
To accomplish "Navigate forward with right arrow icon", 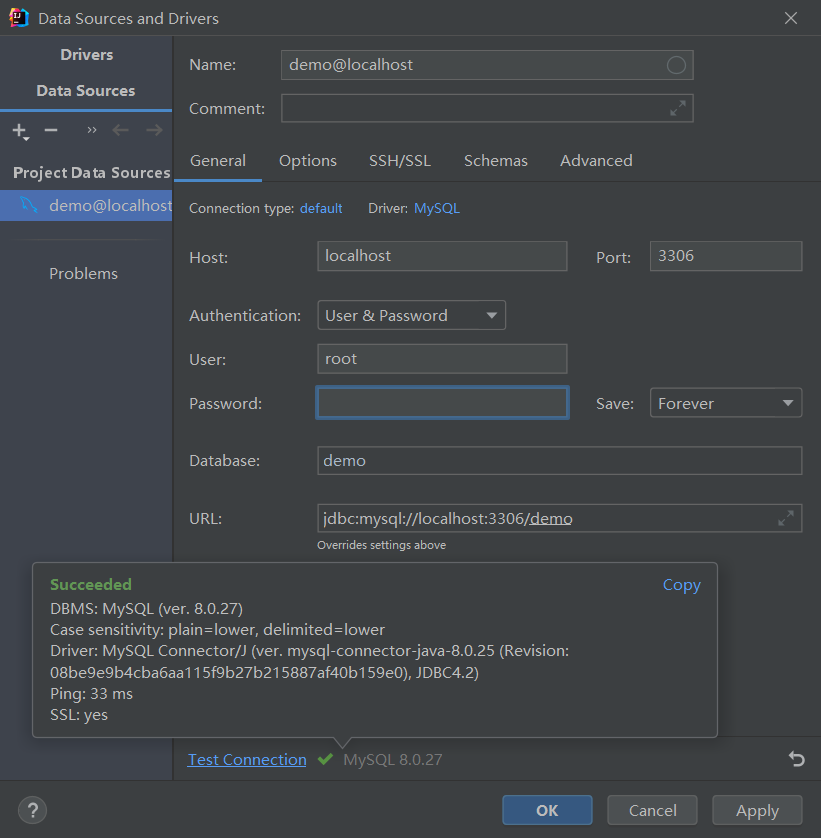I will tap(154, 130).
